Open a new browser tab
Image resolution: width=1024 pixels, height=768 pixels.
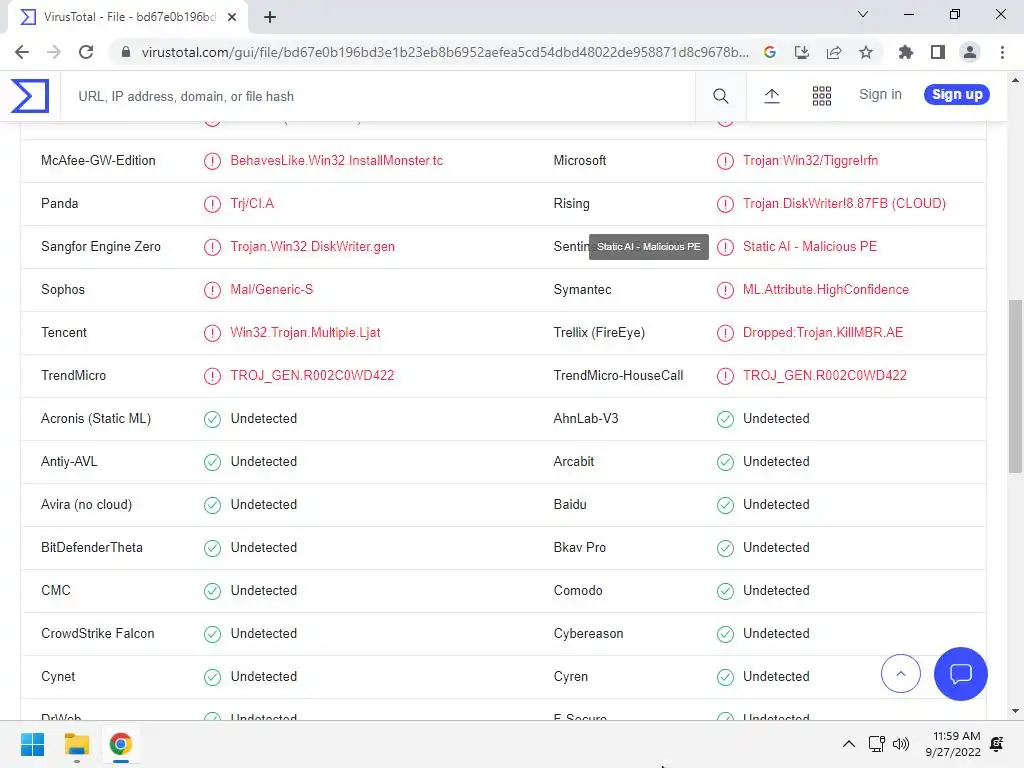click(270, 17)
